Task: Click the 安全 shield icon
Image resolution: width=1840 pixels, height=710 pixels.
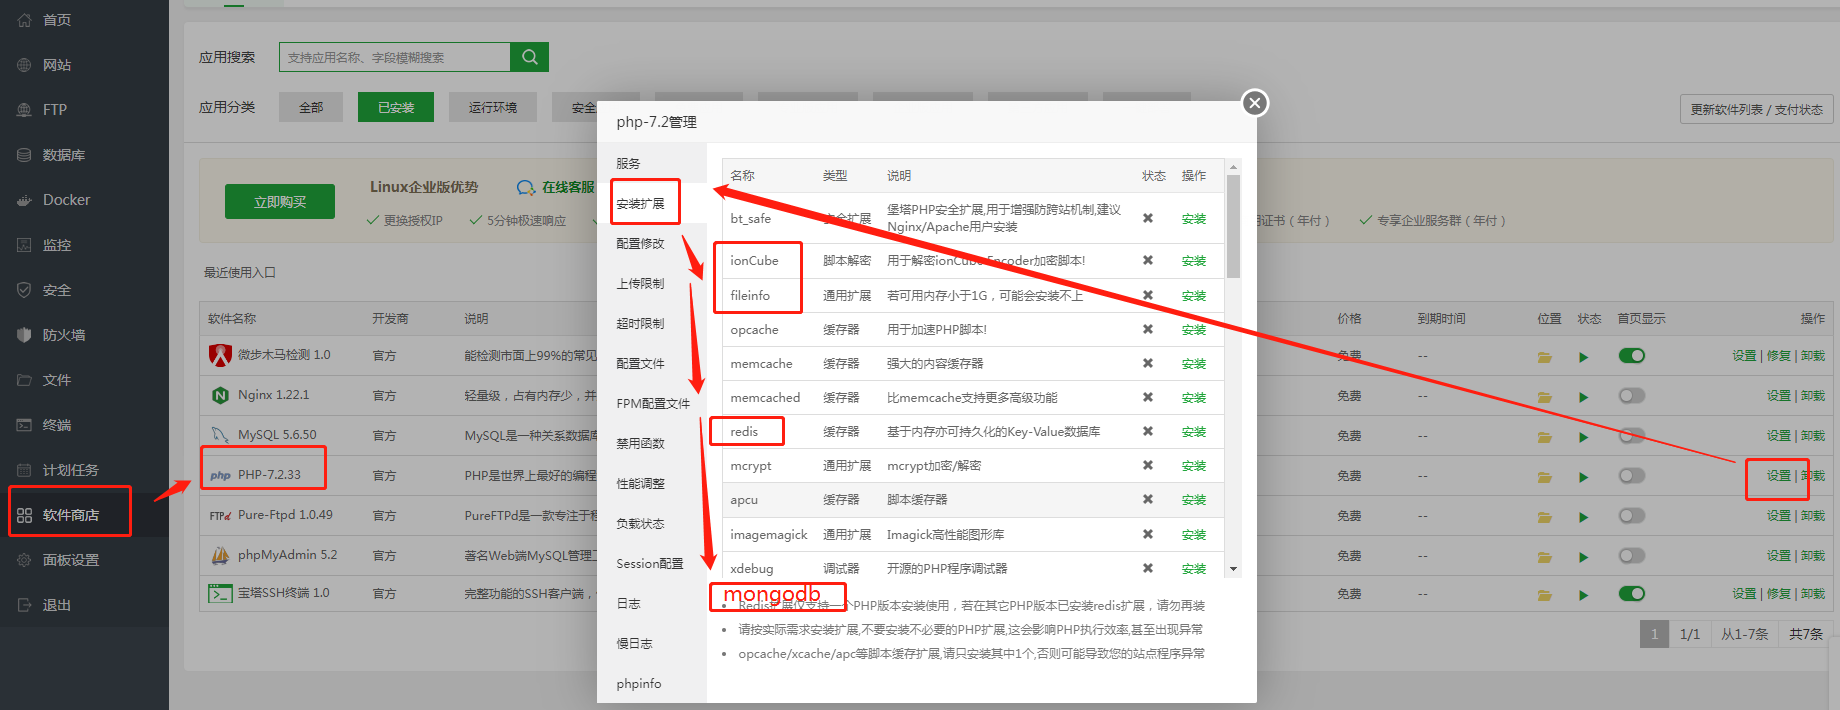Action: [24, 290]
